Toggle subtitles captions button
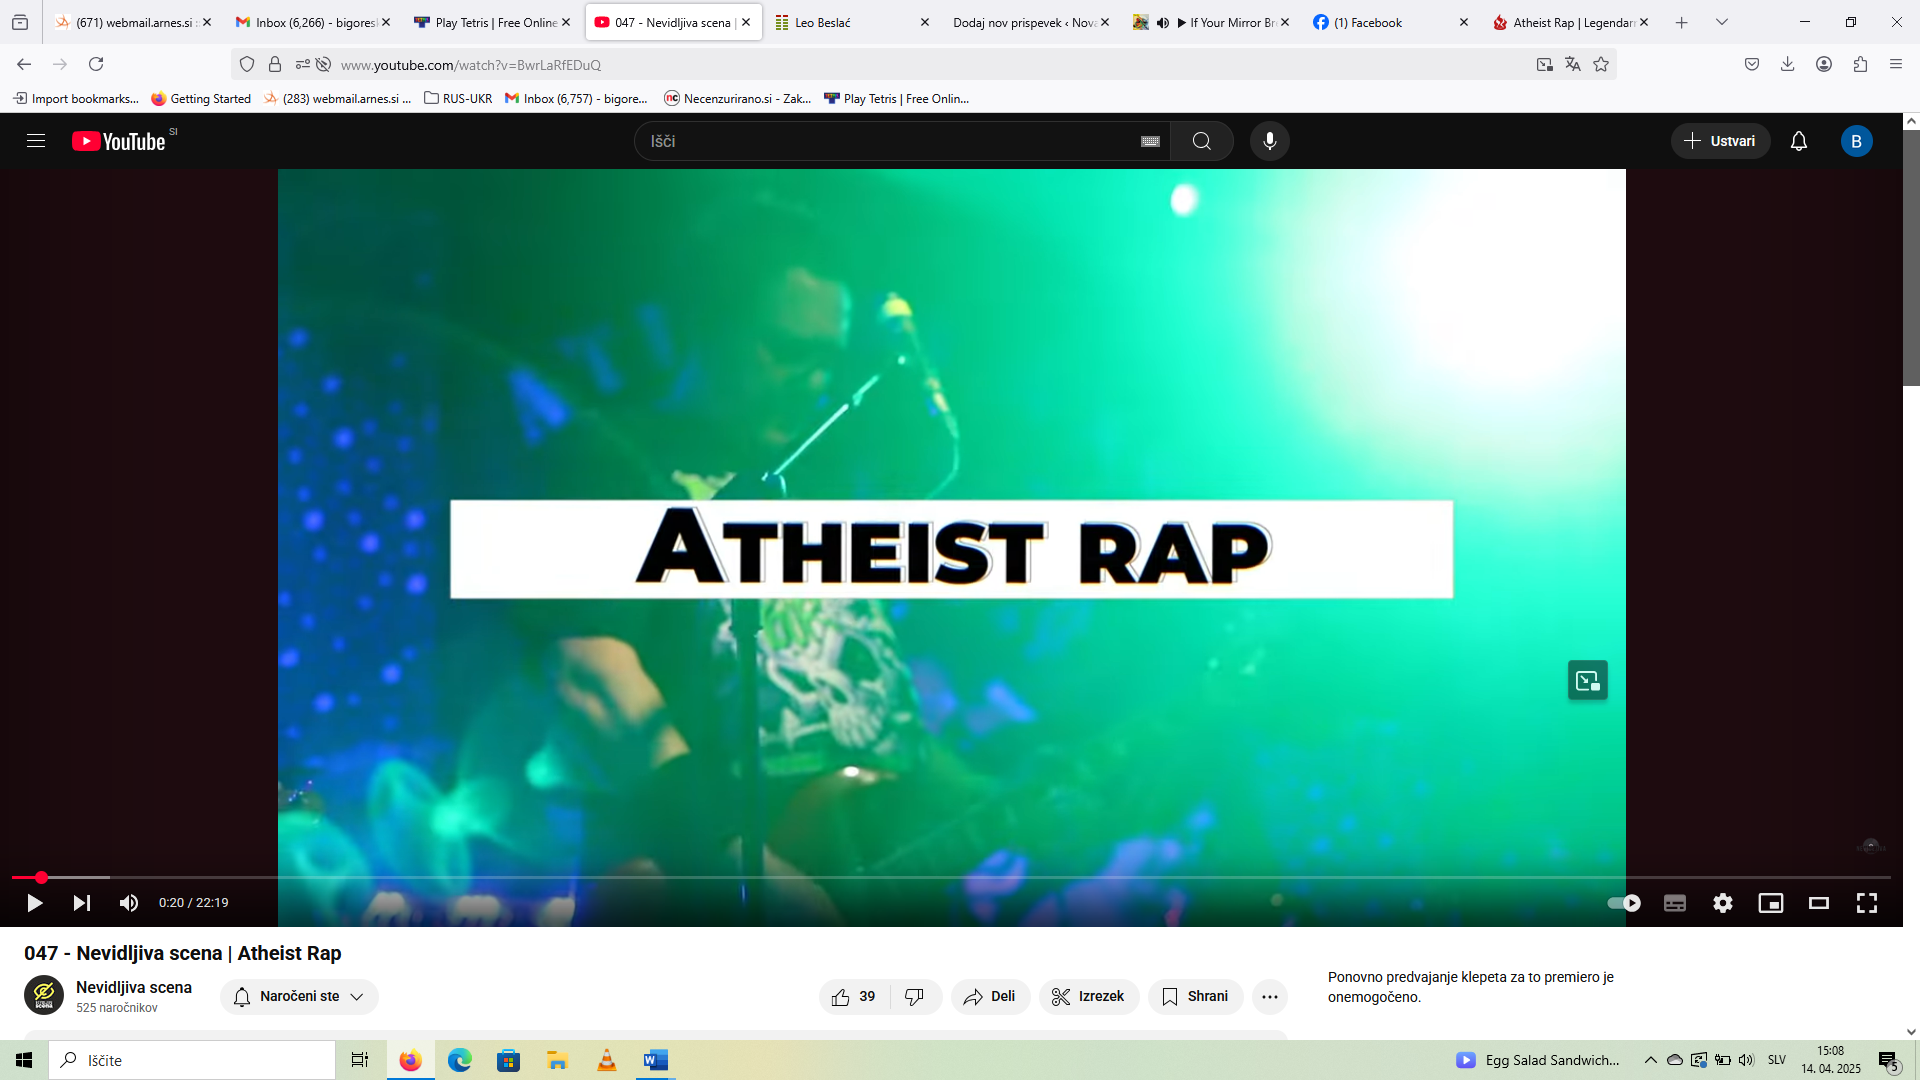The width and height of the screenshot is (1920, 1080). pos(1674,903)
